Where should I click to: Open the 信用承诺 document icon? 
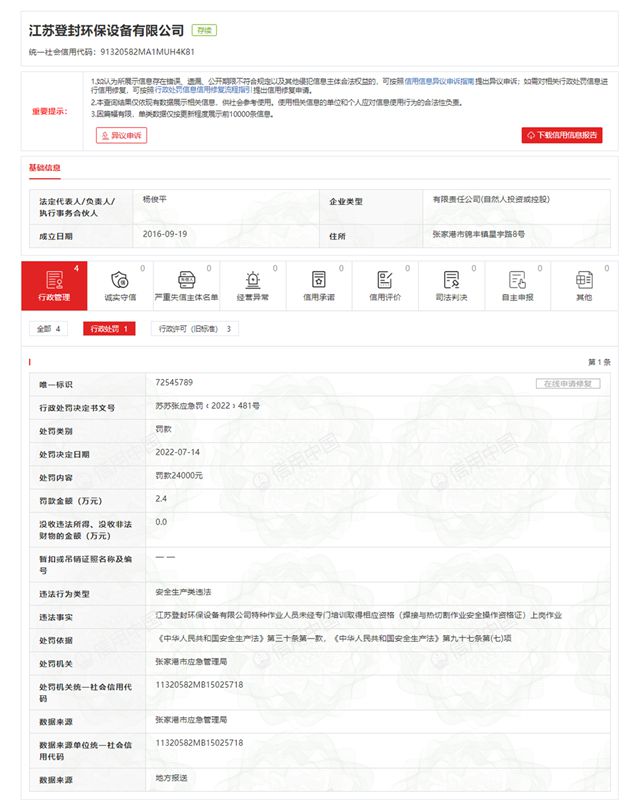click(319, 279)
